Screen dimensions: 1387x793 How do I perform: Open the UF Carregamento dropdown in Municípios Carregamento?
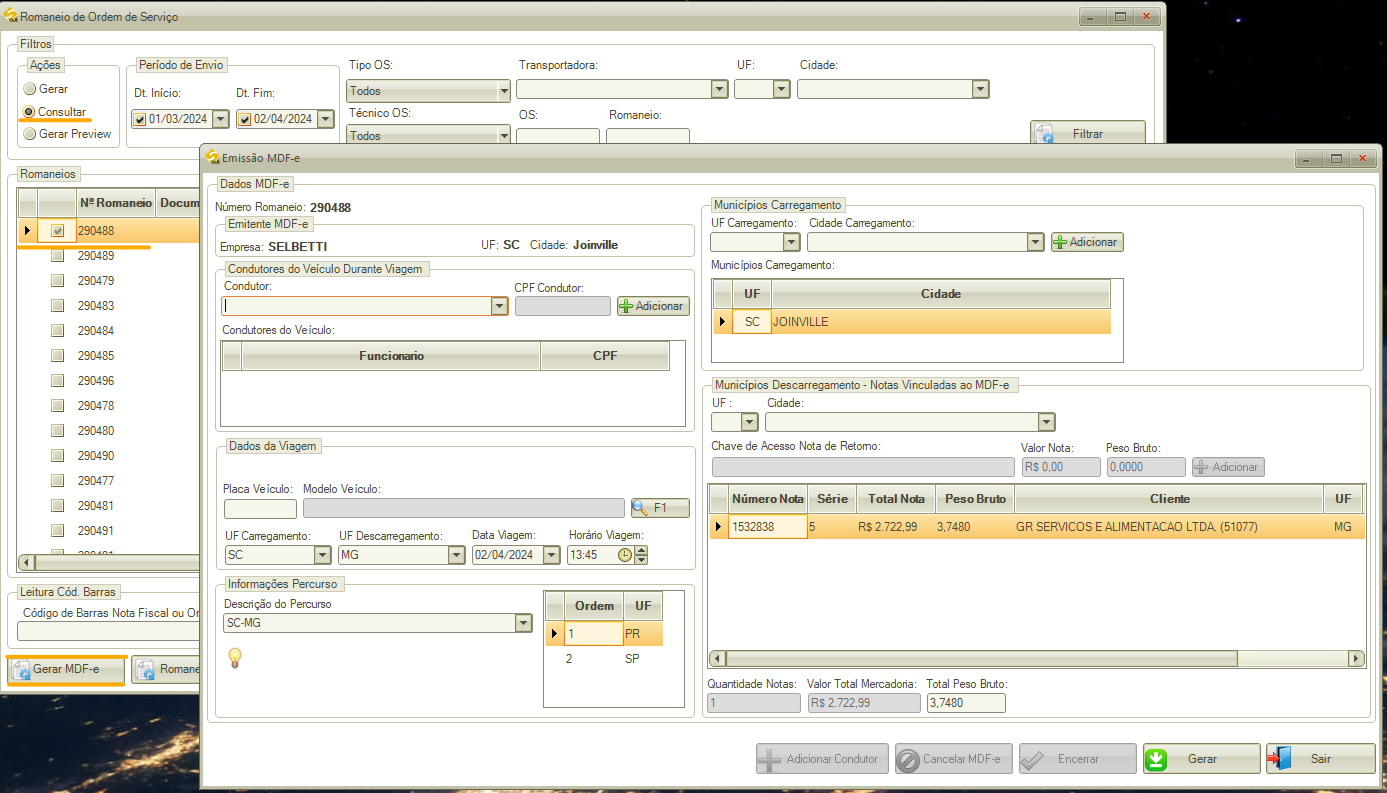point(791,242)
